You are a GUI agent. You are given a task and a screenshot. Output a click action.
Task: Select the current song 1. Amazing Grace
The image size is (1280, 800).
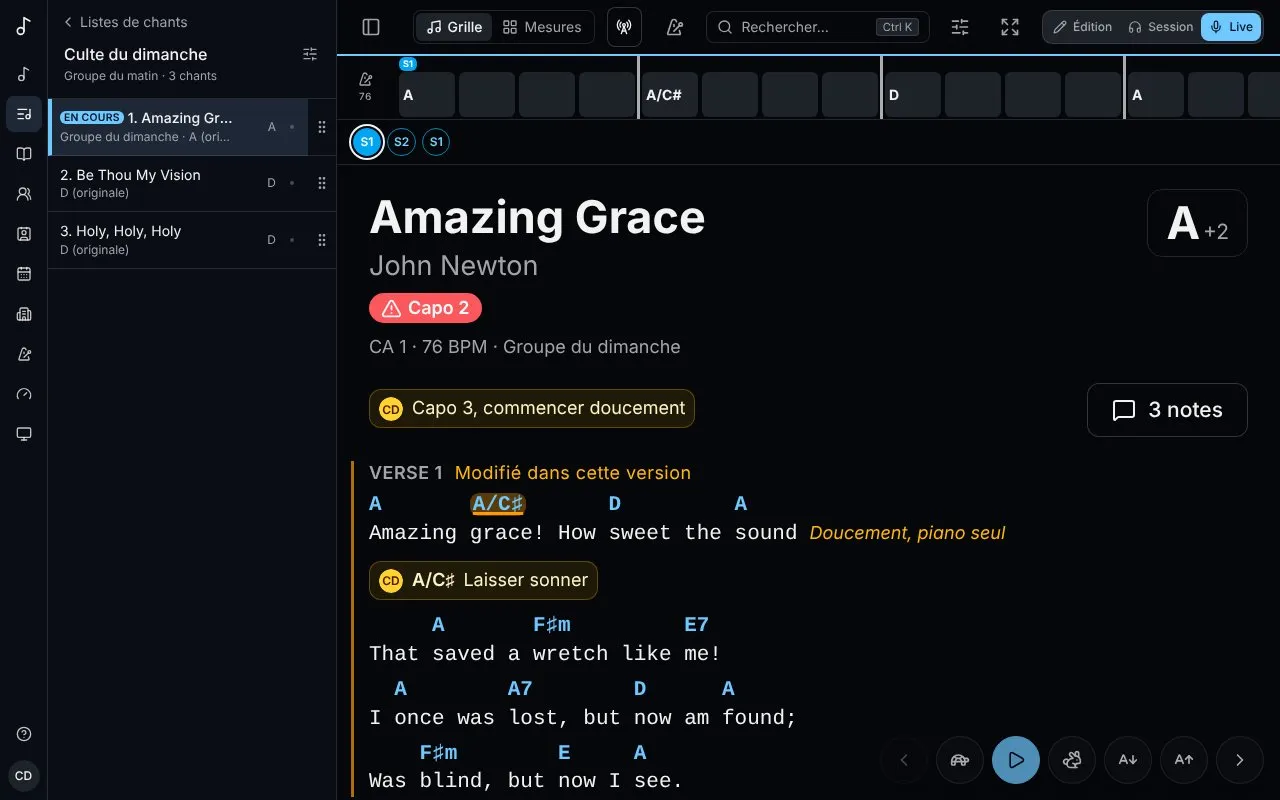pos(177,127)
